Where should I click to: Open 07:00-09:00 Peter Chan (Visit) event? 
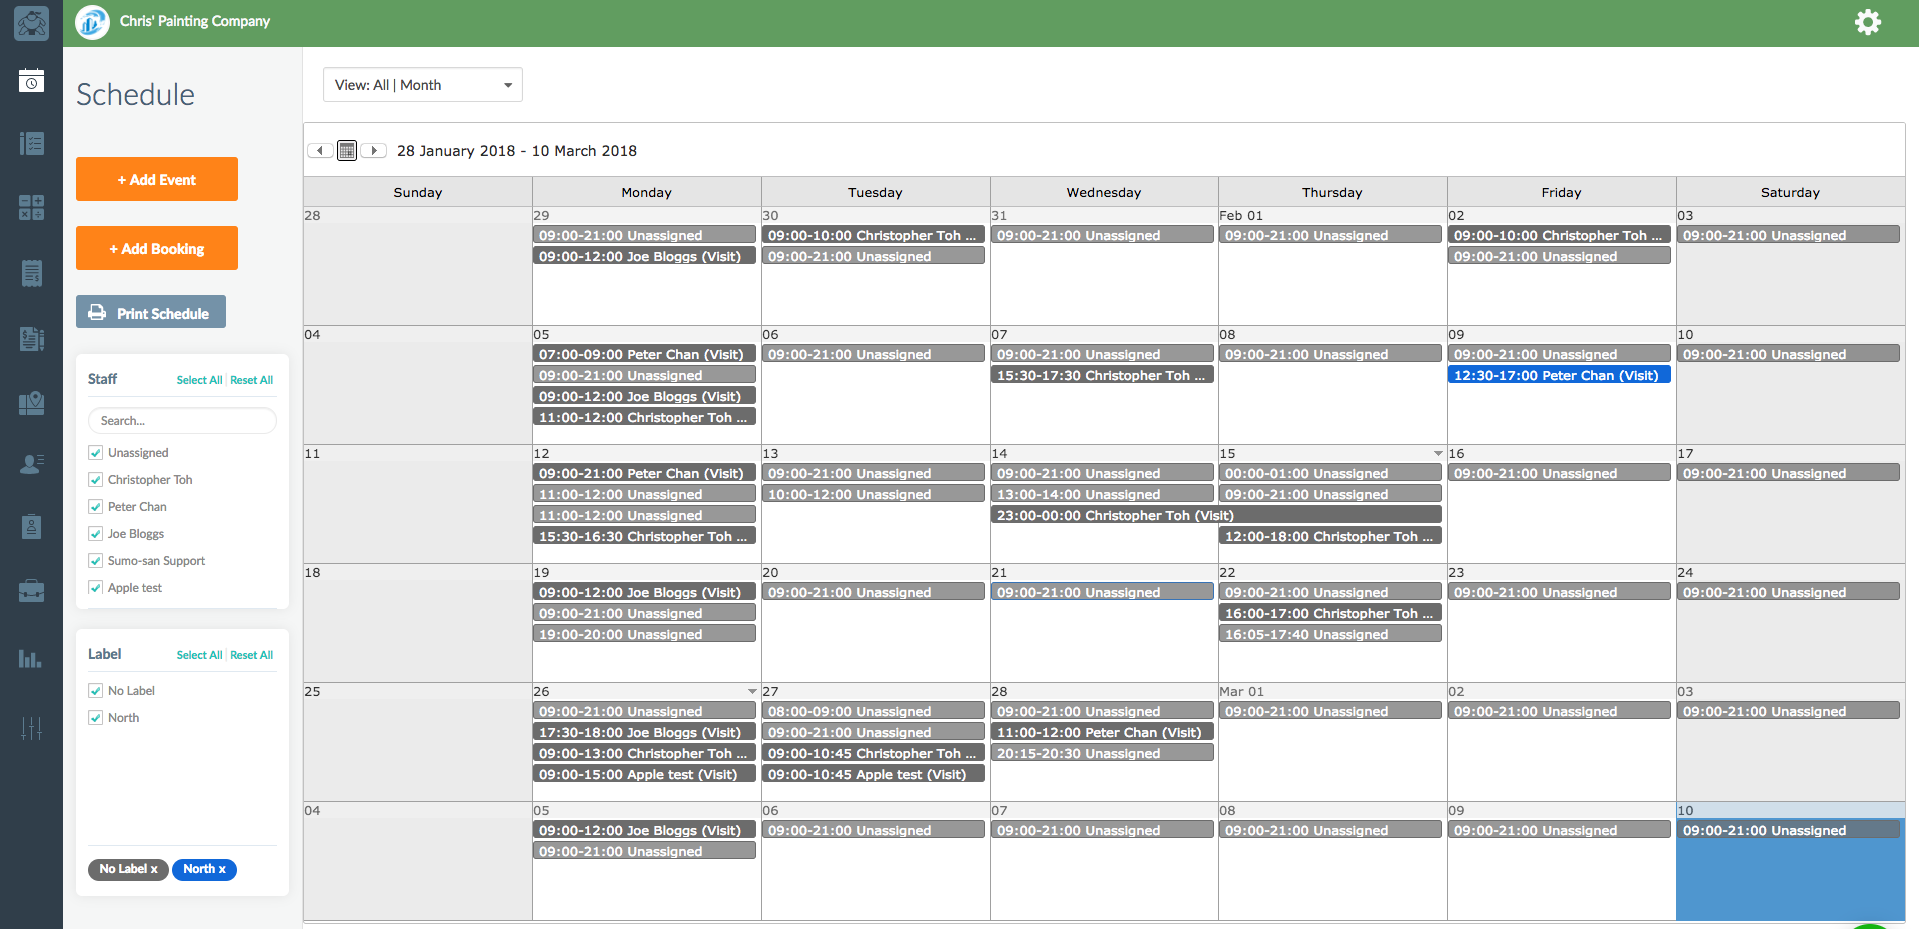(644, 354)
